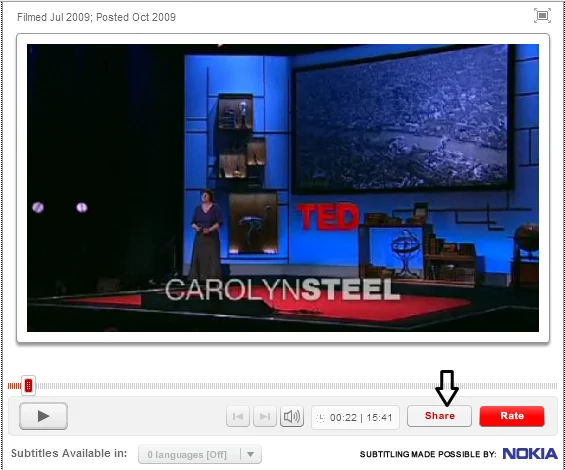The height and width of the screenshot is (470, 565).
Task: Click the video frame to play
Action: 283,188
